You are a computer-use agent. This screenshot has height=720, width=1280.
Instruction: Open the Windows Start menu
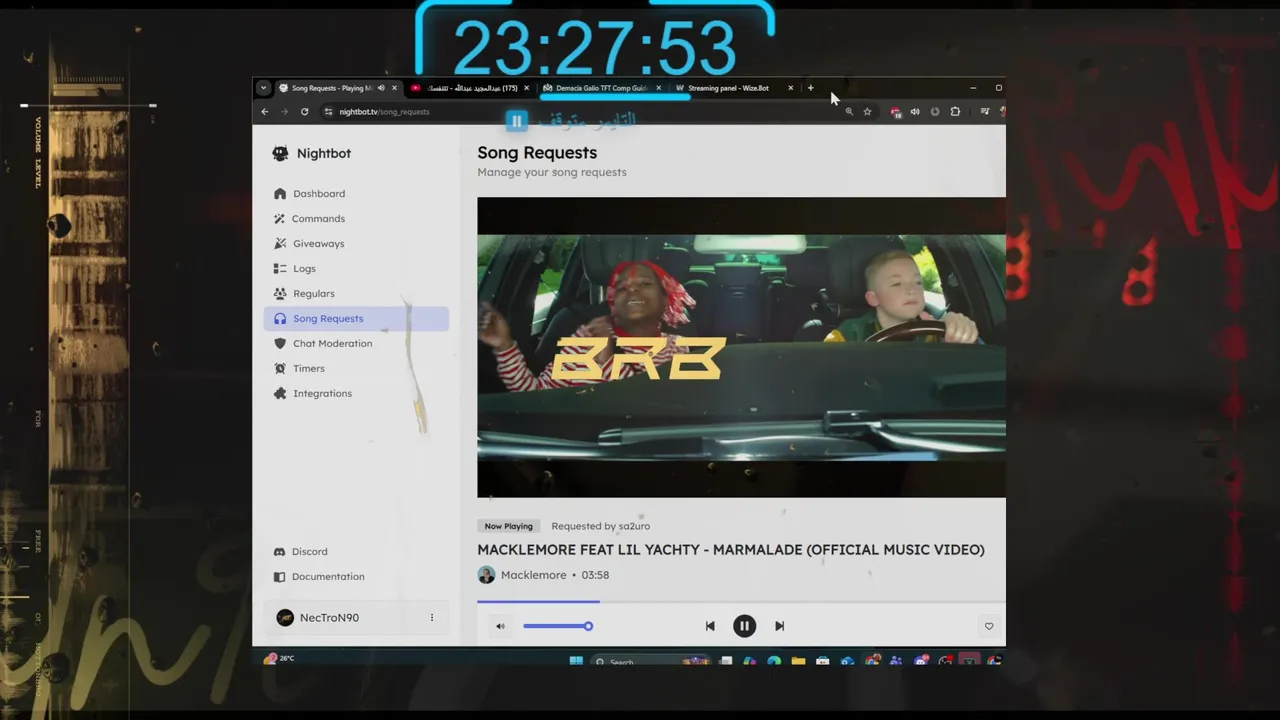click(576, 661)
